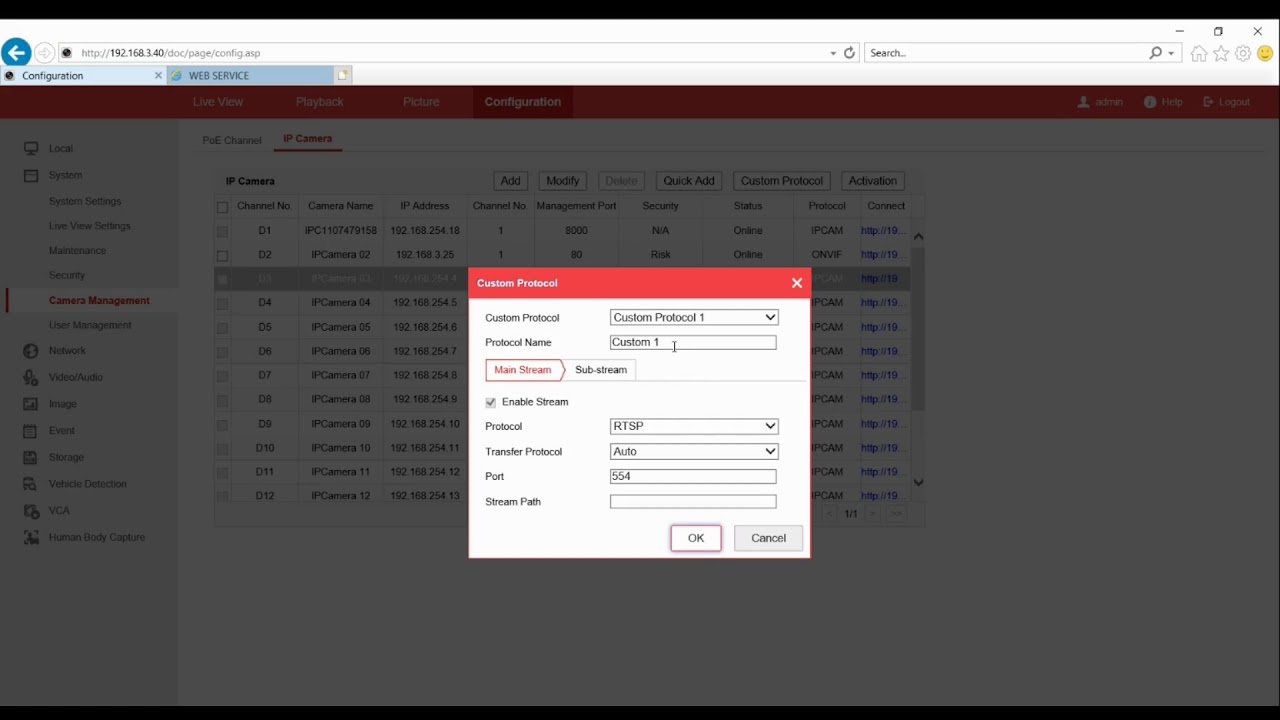Click the Port input field
1280x720 pixels.
click(x=693, y=476)
